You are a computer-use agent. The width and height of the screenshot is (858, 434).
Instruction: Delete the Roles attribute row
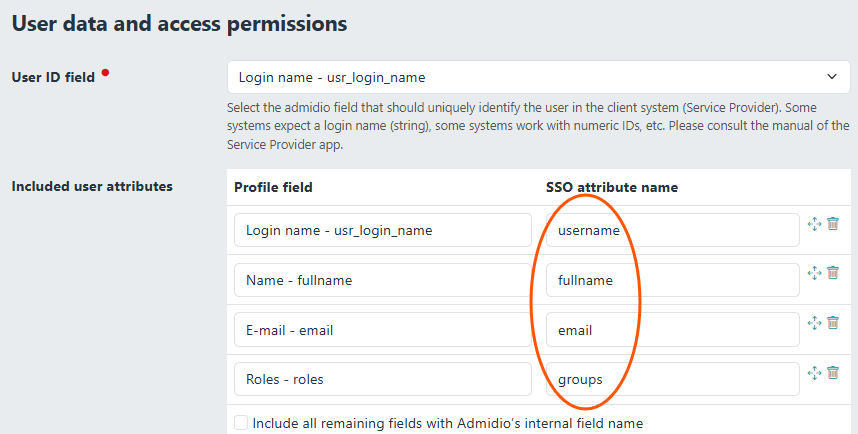click(833, 373)
